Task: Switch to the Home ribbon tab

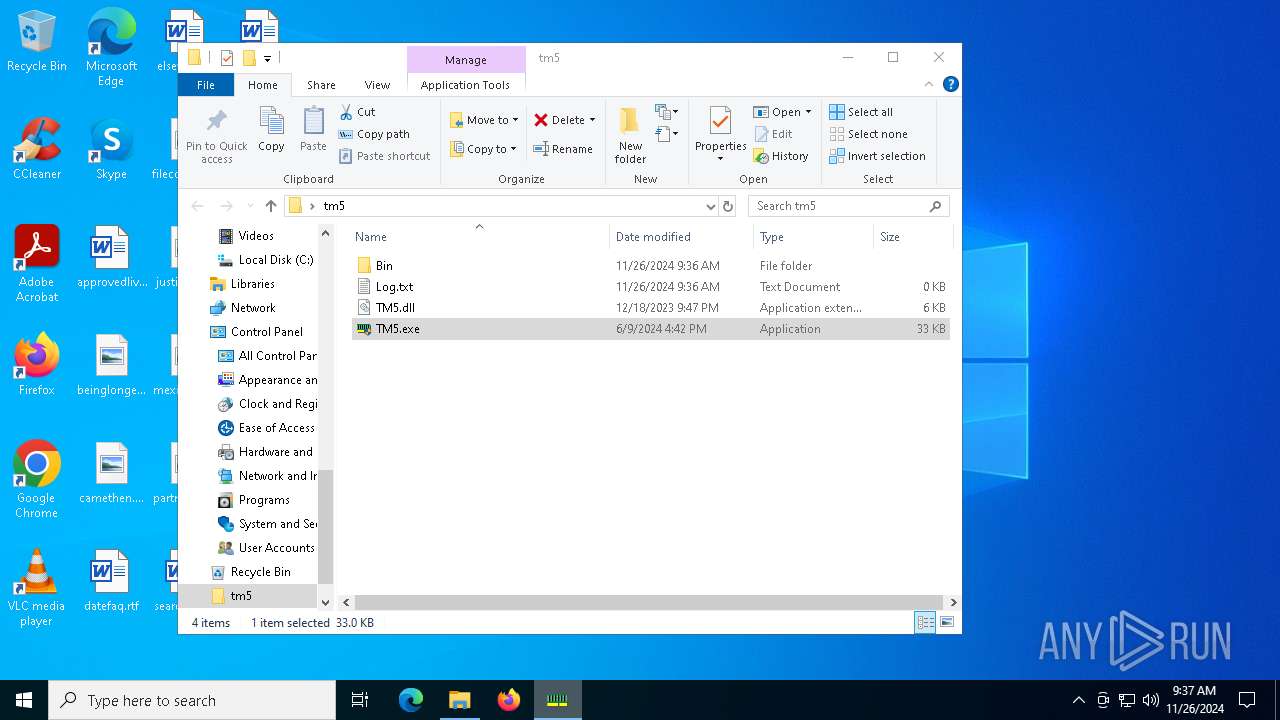Action: [263, 85]
